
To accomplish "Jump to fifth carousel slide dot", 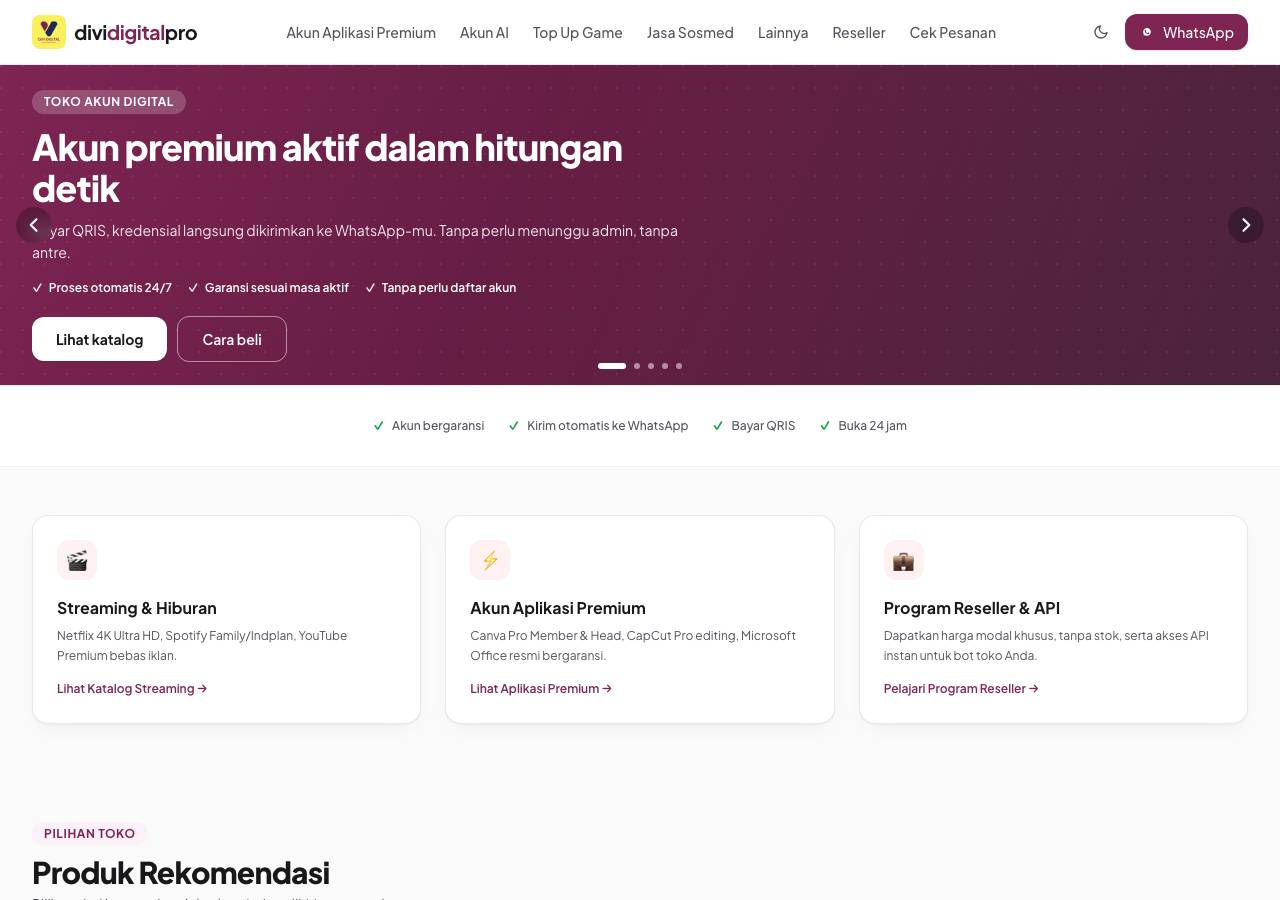I will (679, 366).
